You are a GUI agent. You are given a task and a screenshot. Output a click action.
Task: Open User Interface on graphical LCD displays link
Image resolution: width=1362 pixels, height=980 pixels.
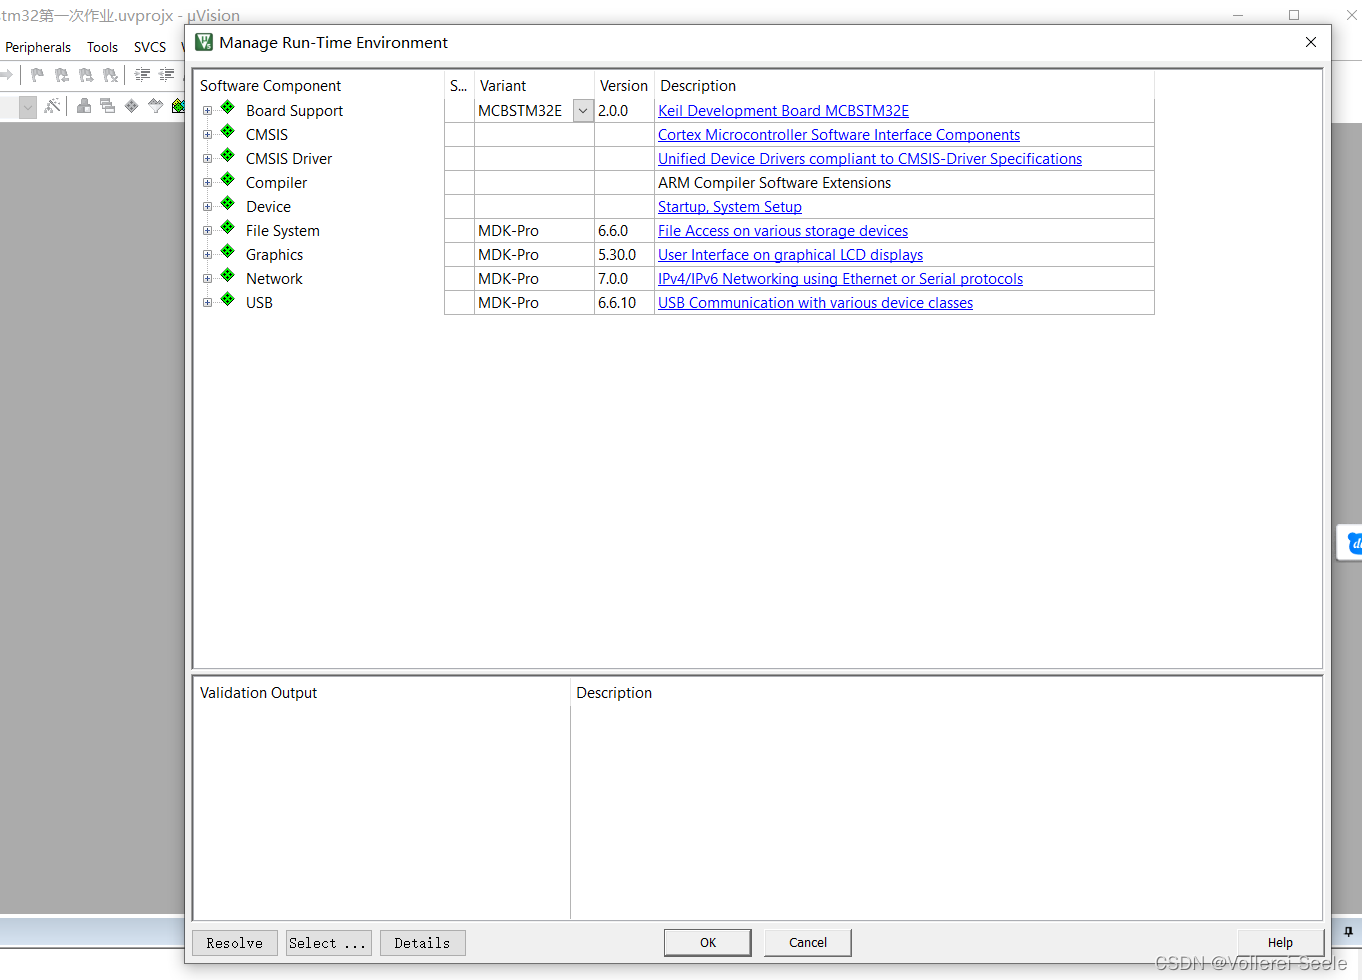[x=790, y=255]
